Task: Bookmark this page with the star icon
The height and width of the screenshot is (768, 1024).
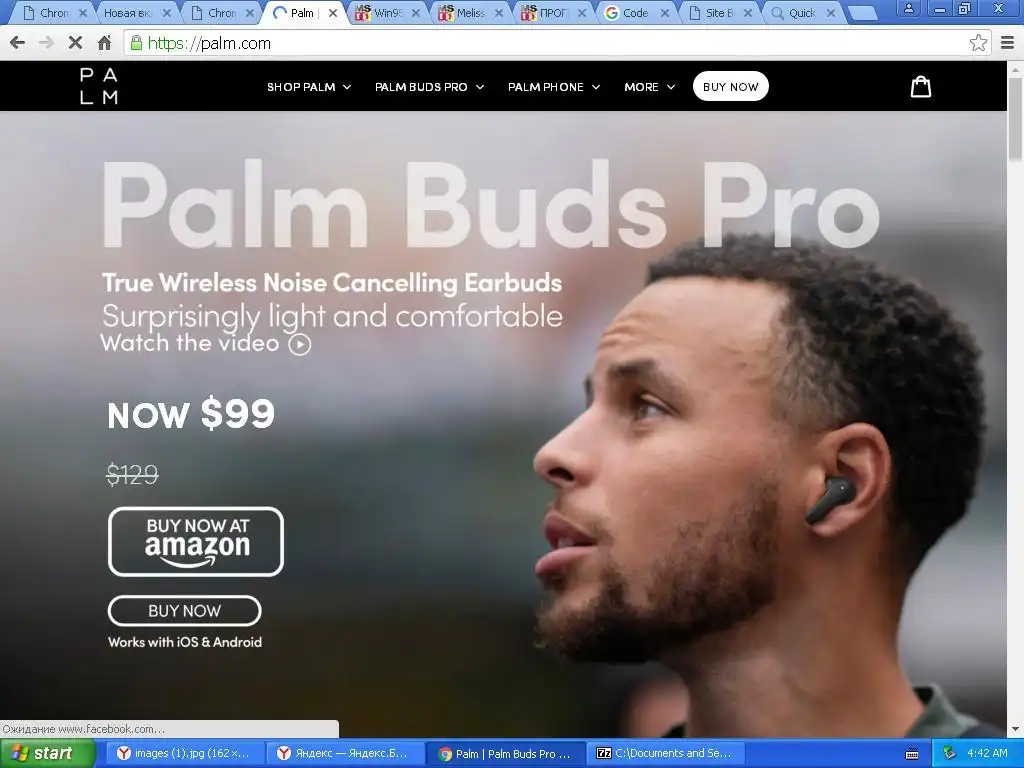Action: point(978,43)
